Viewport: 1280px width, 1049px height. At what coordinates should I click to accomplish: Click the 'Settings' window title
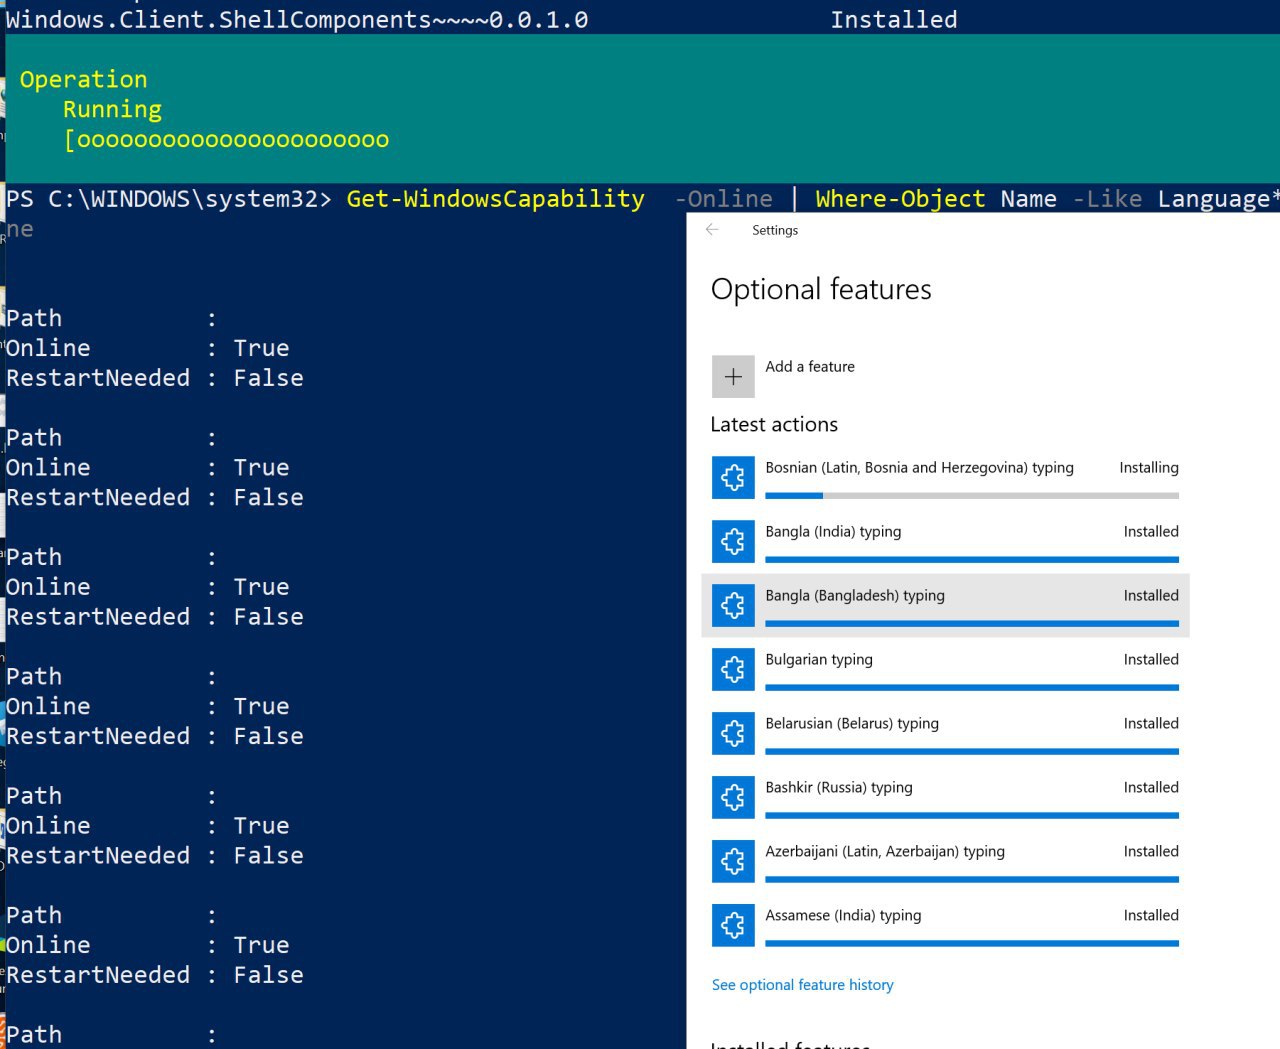click(x=775, y=230)
